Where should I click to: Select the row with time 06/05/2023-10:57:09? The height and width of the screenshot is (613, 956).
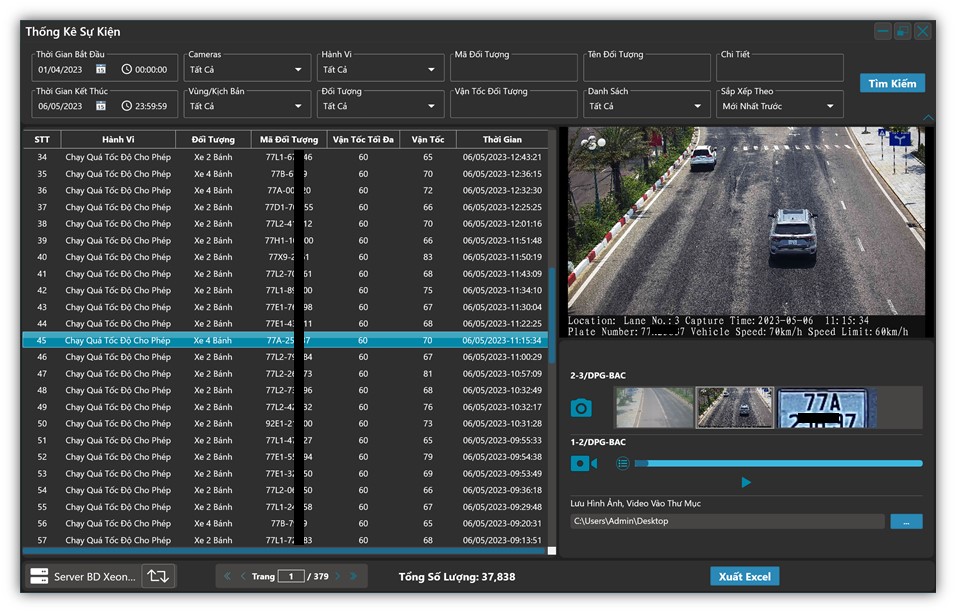pyautogui.click(x=285, y=374)
